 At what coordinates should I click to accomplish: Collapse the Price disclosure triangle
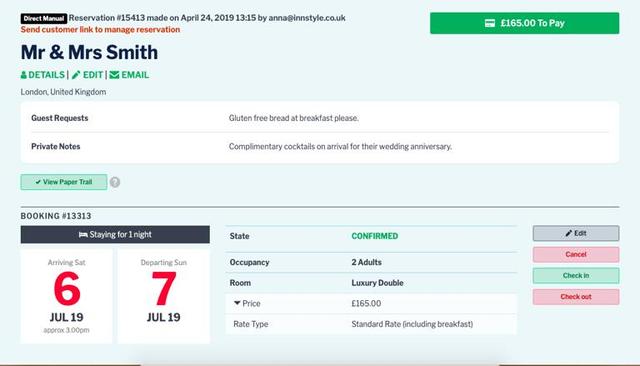237,303
